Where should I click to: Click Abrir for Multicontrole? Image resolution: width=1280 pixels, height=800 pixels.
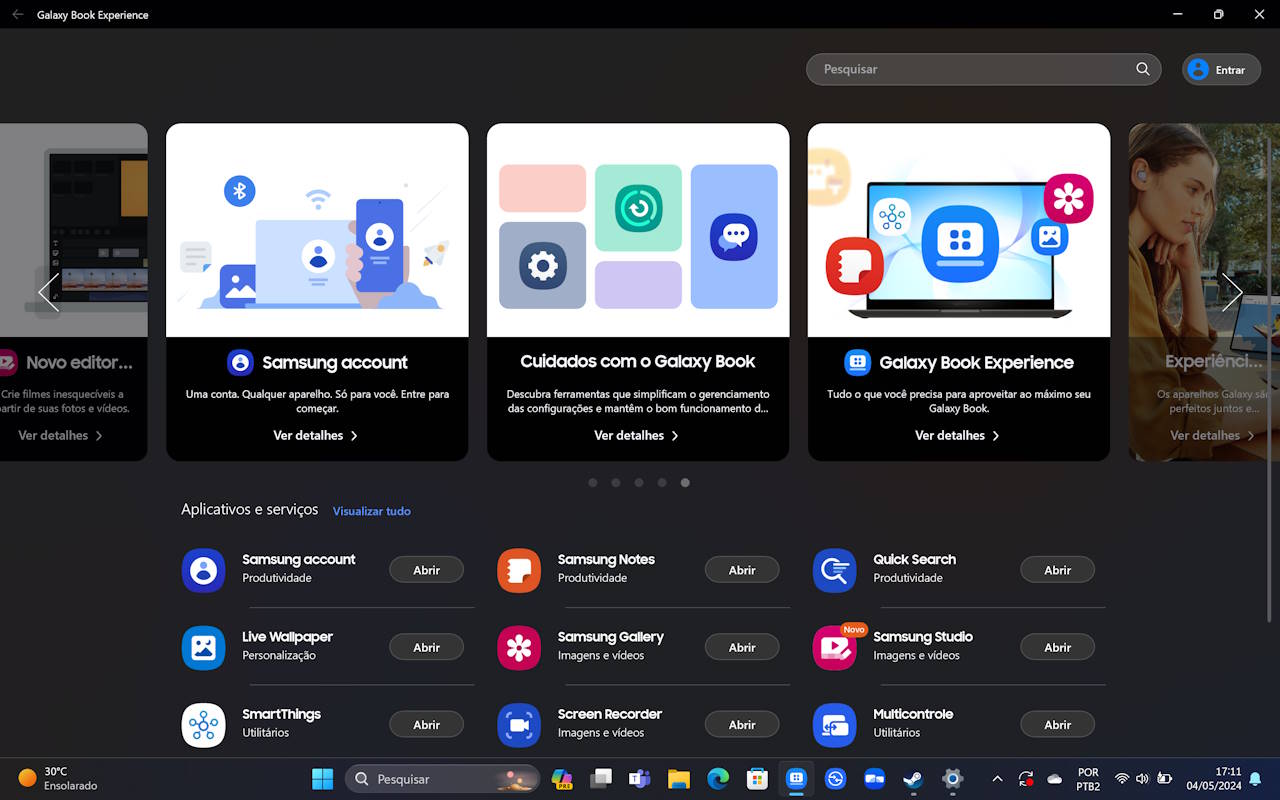pos(1058,725)
